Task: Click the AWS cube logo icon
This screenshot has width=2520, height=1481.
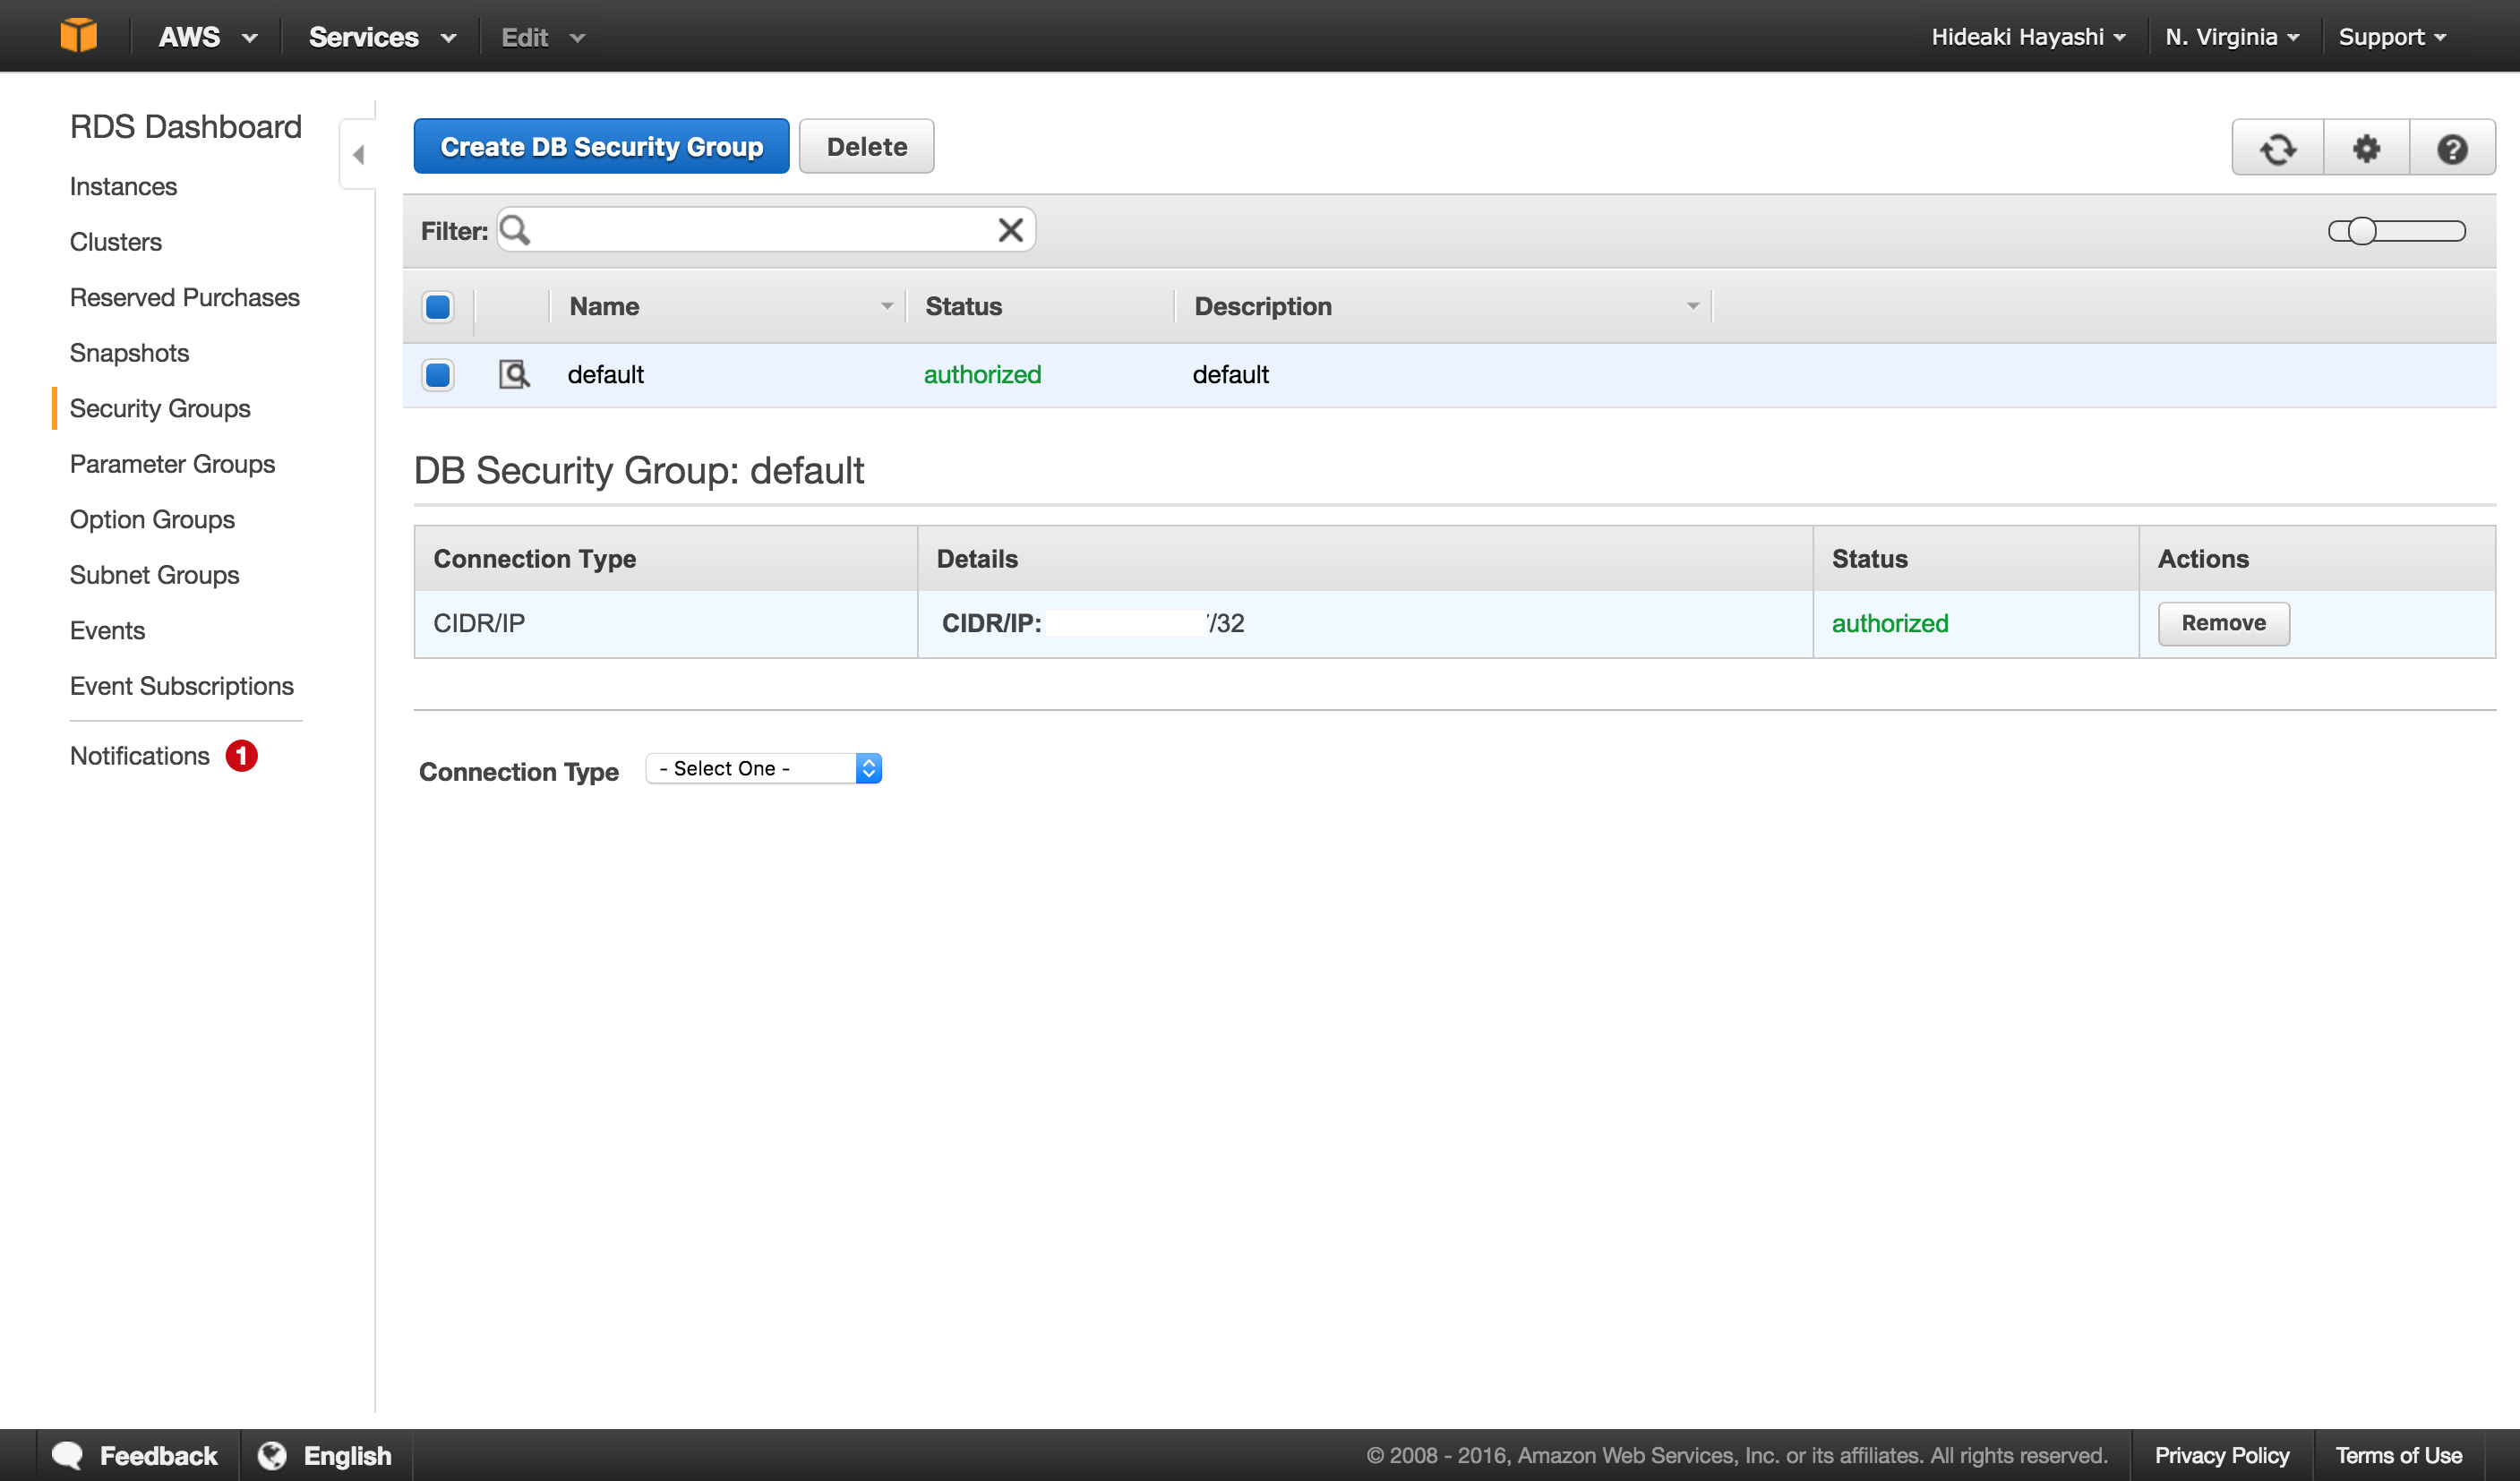Action: 78,36
